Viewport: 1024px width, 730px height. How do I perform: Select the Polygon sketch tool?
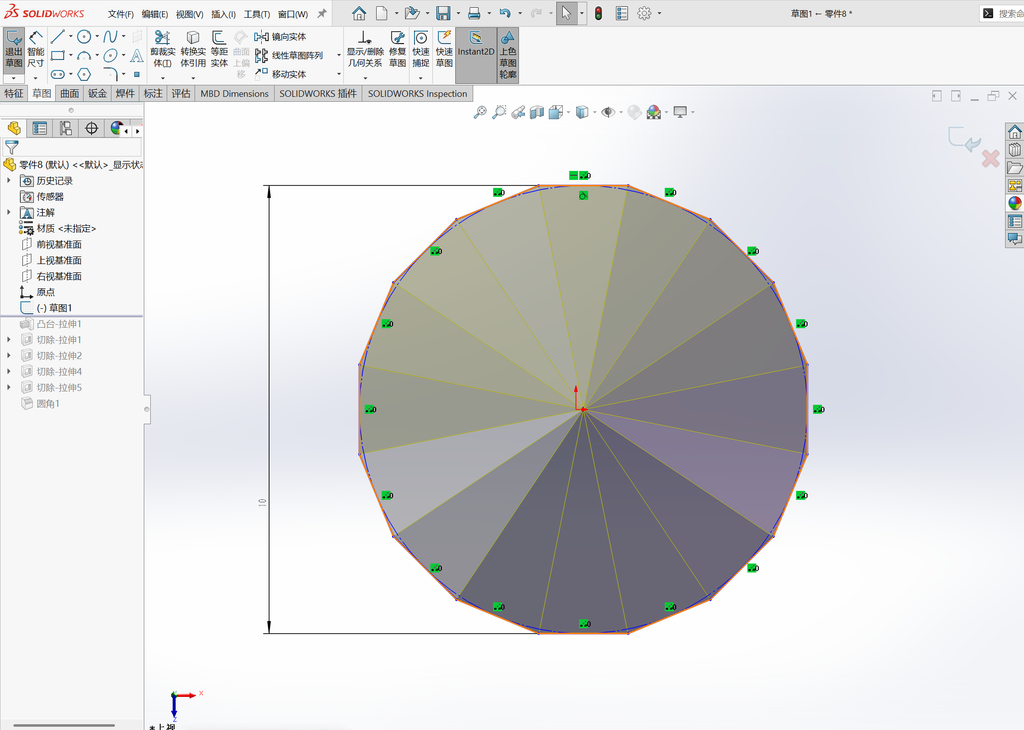pyautogui.click(x=84, y=74)
